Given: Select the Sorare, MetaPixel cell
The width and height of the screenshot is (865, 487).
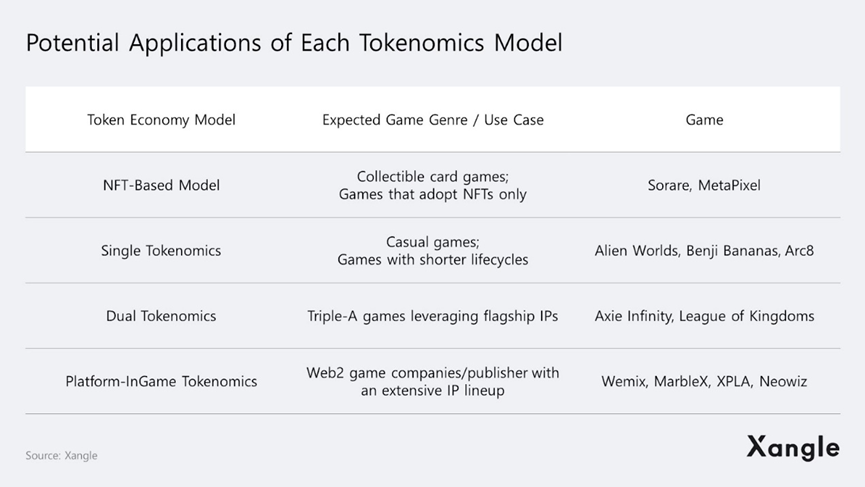Looking at the screenshot, I should coord(704,185).
